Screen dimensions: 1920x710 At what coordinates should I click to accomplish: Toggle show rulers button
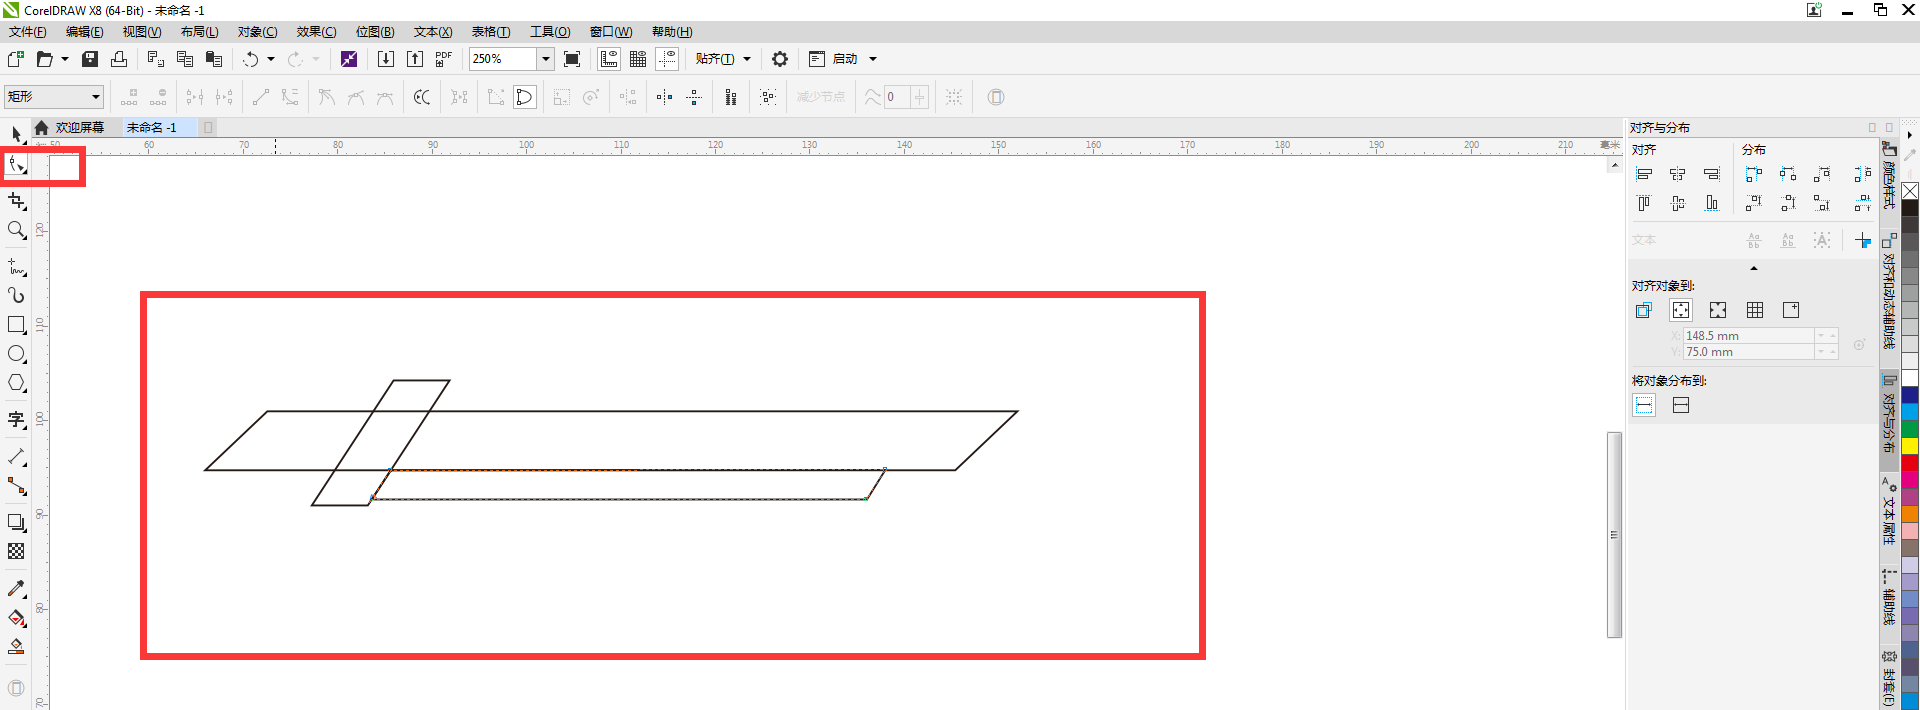click(x=609, y=59)
